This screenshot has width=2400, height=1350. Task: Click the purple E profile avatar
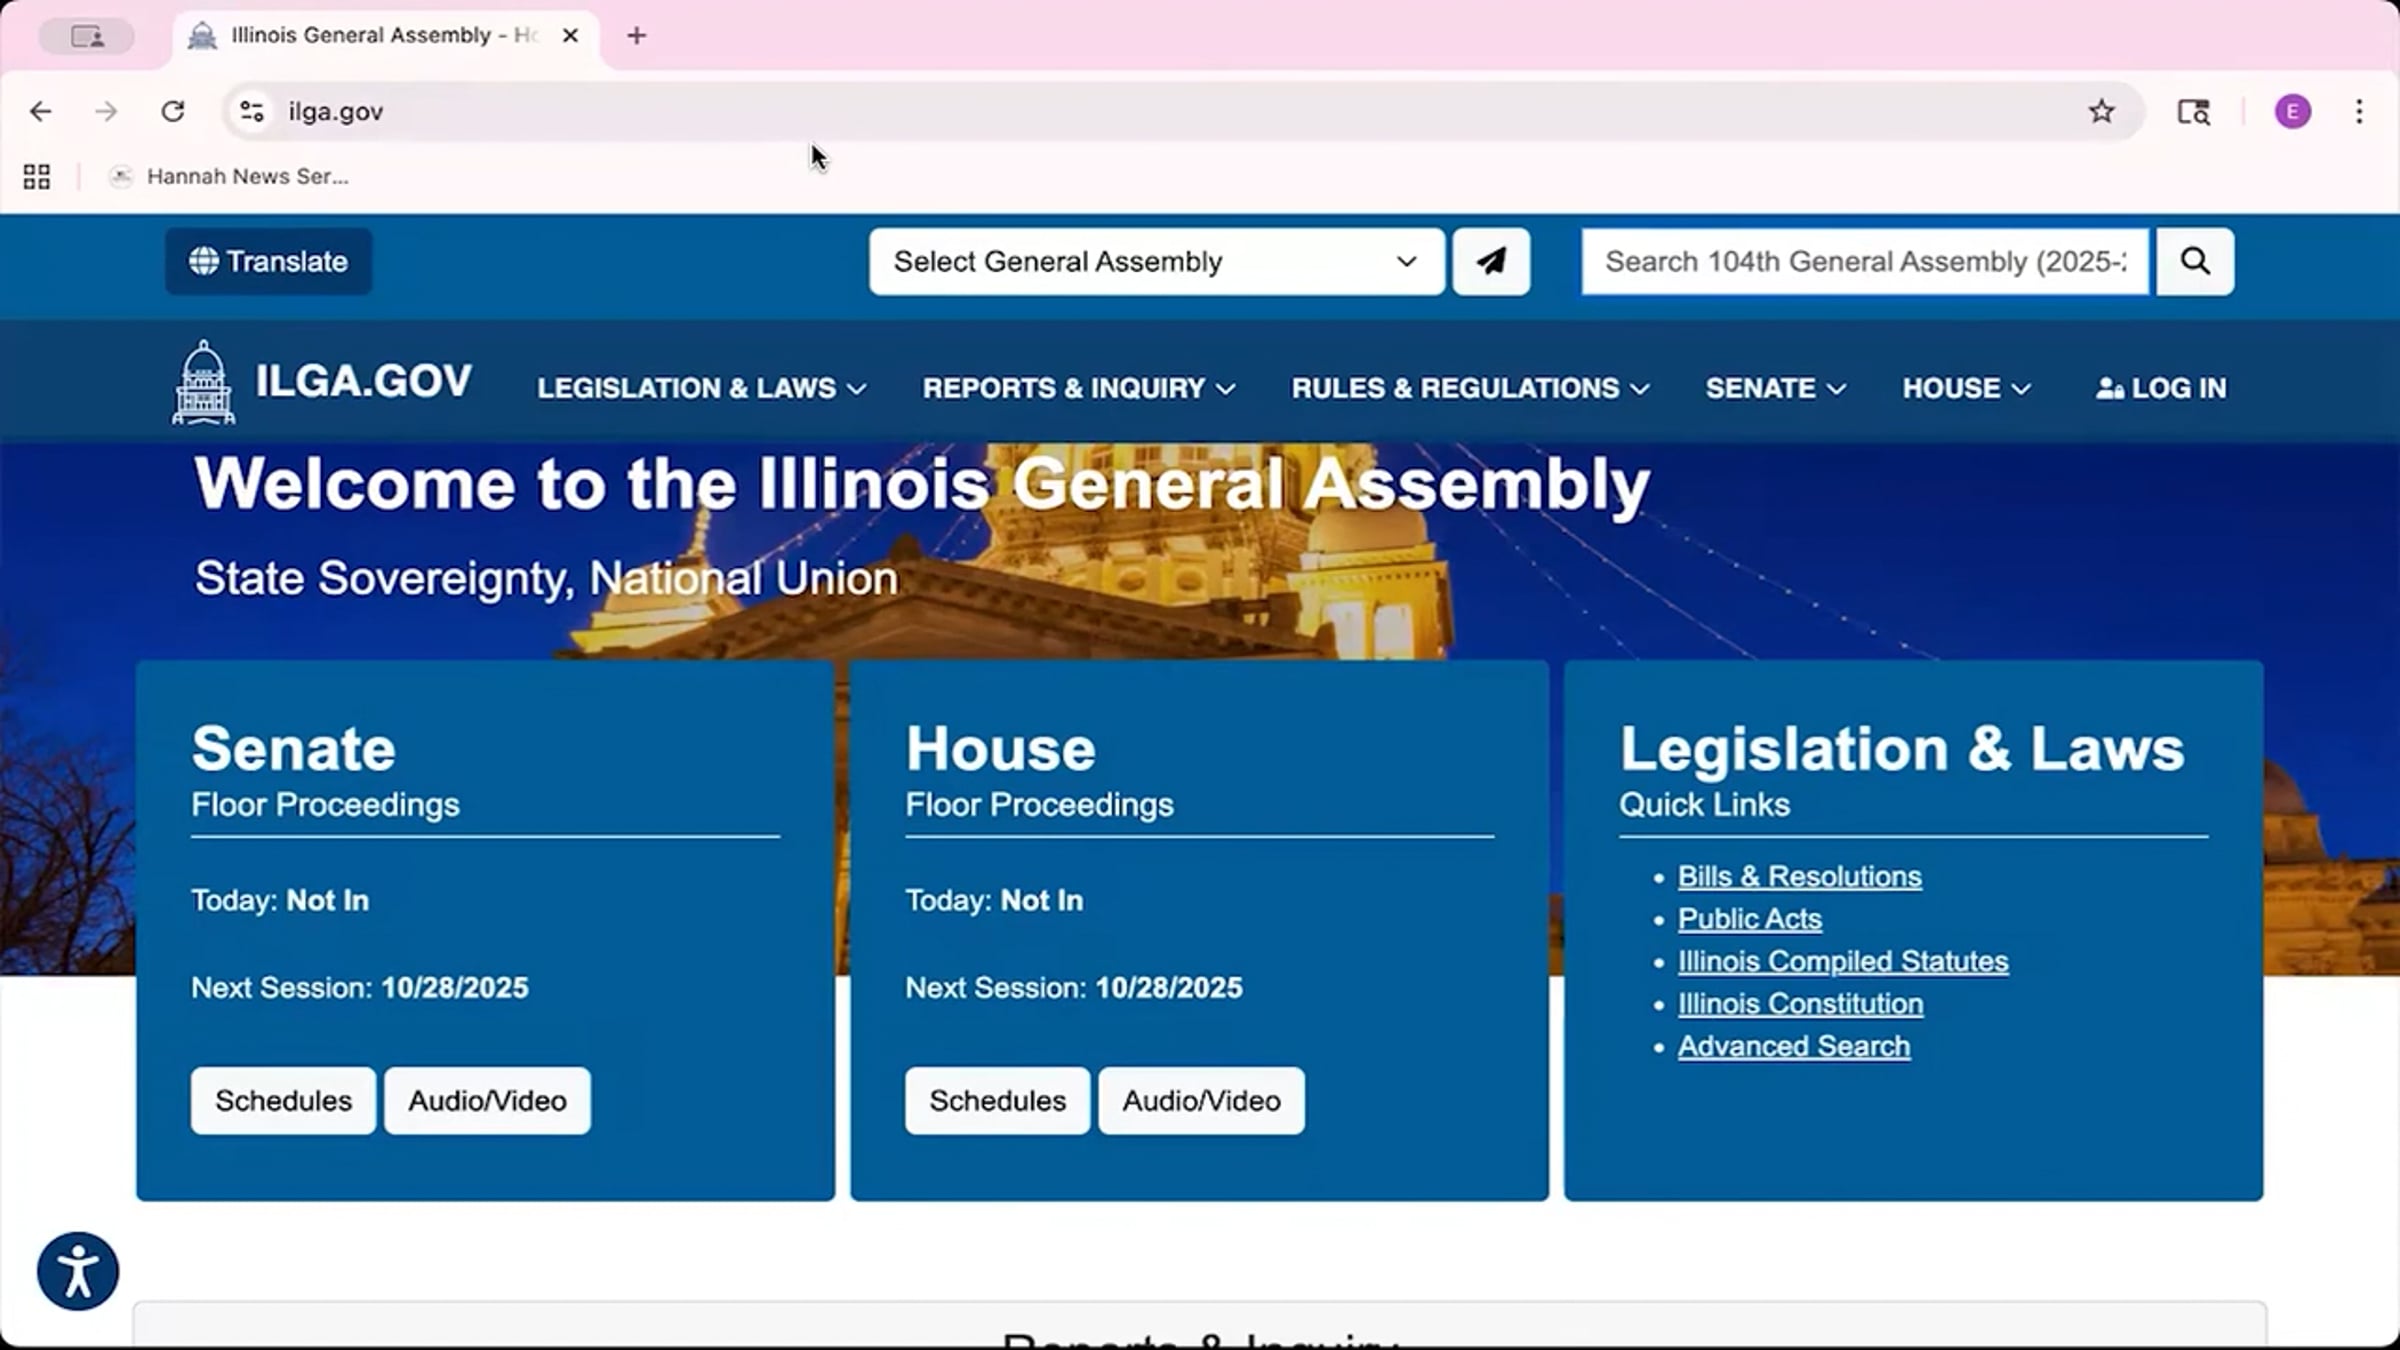[2293, 111]
